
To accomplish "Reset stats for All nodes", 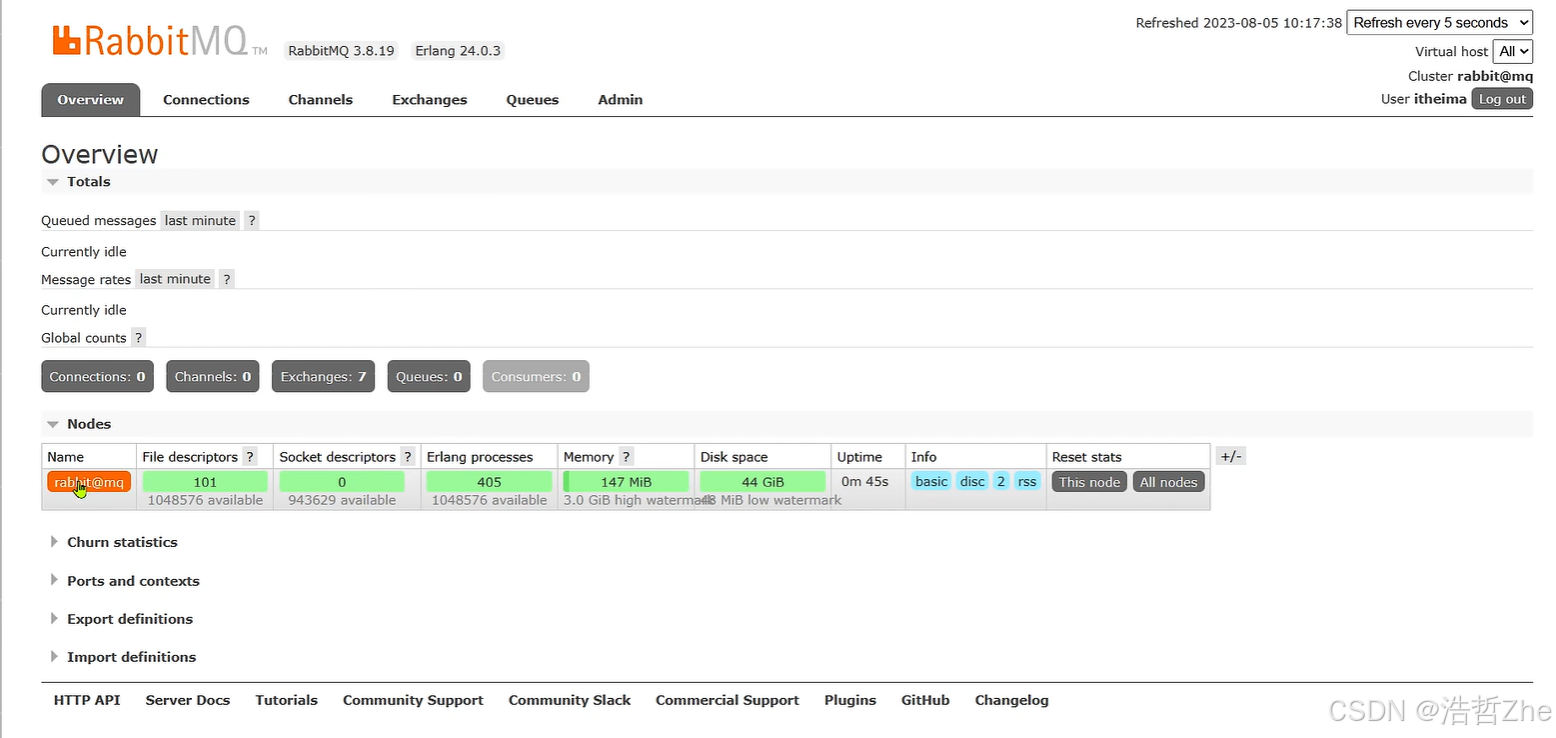I will pos(1168,482).
